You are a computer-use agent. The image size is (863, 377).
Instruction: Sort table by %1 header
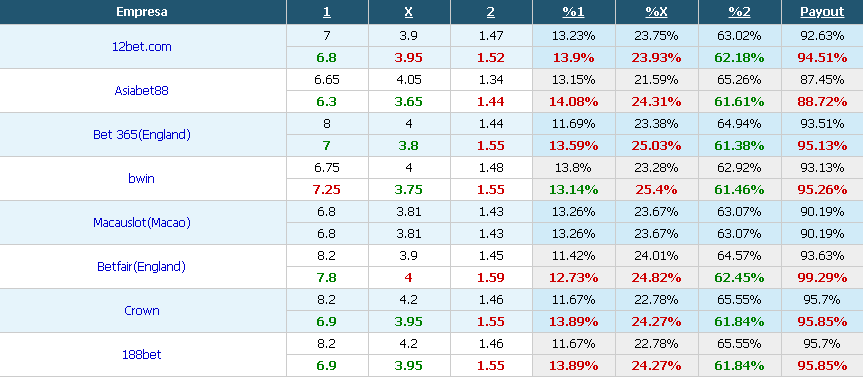[x=573, y=12]
